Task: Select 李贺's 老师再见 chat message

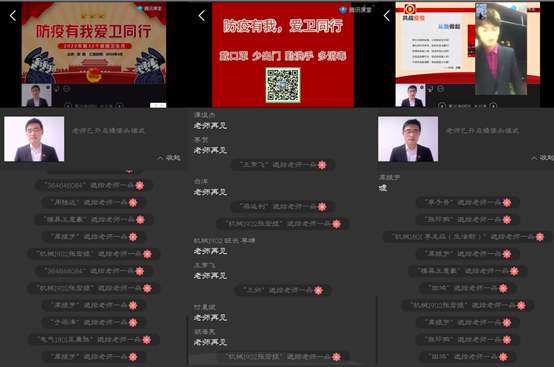Action: (210, 150)
